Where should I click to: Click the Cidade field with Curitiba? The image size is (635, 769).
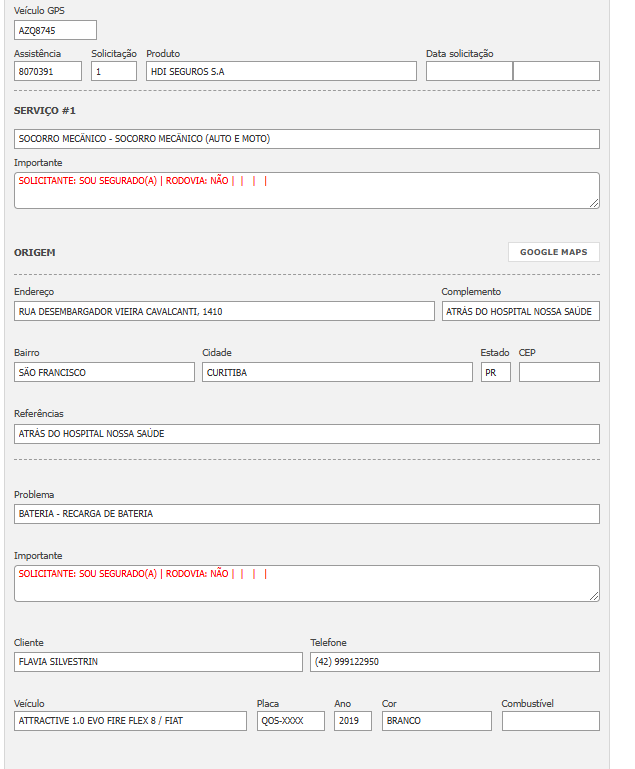(337, 372)
